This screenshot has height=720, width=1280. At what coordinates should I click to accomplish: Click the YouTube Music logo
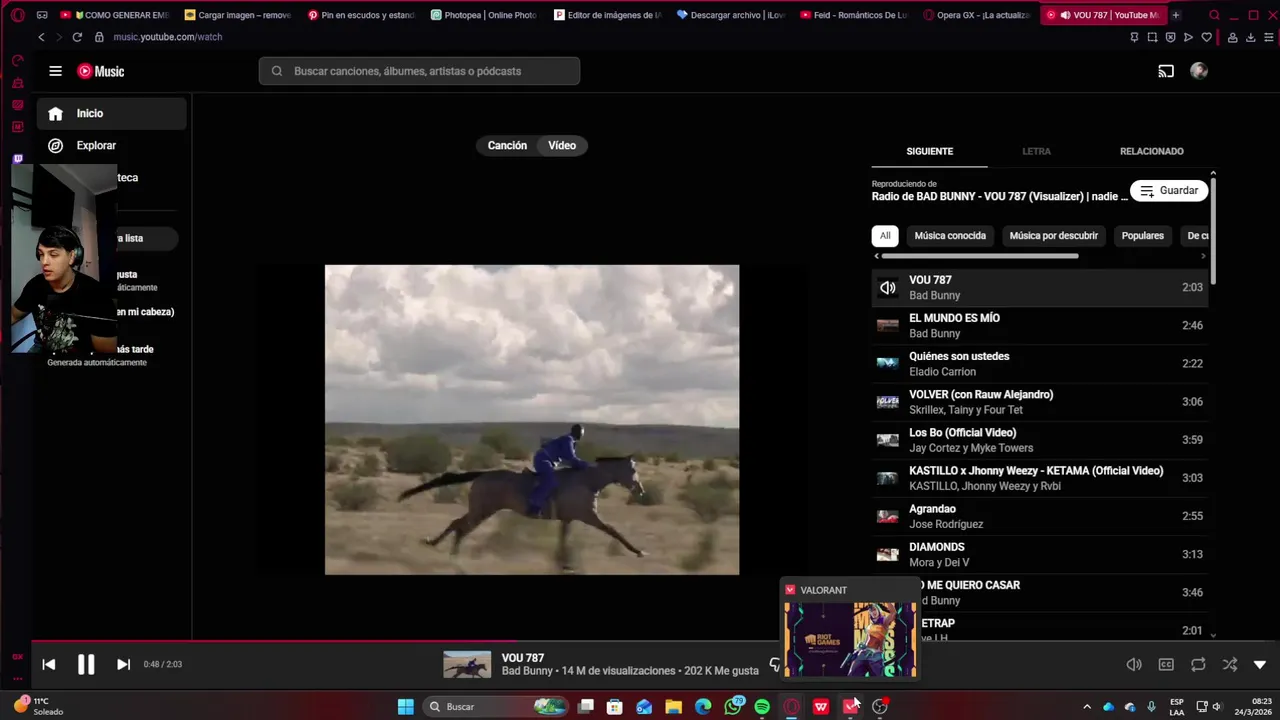101,71
